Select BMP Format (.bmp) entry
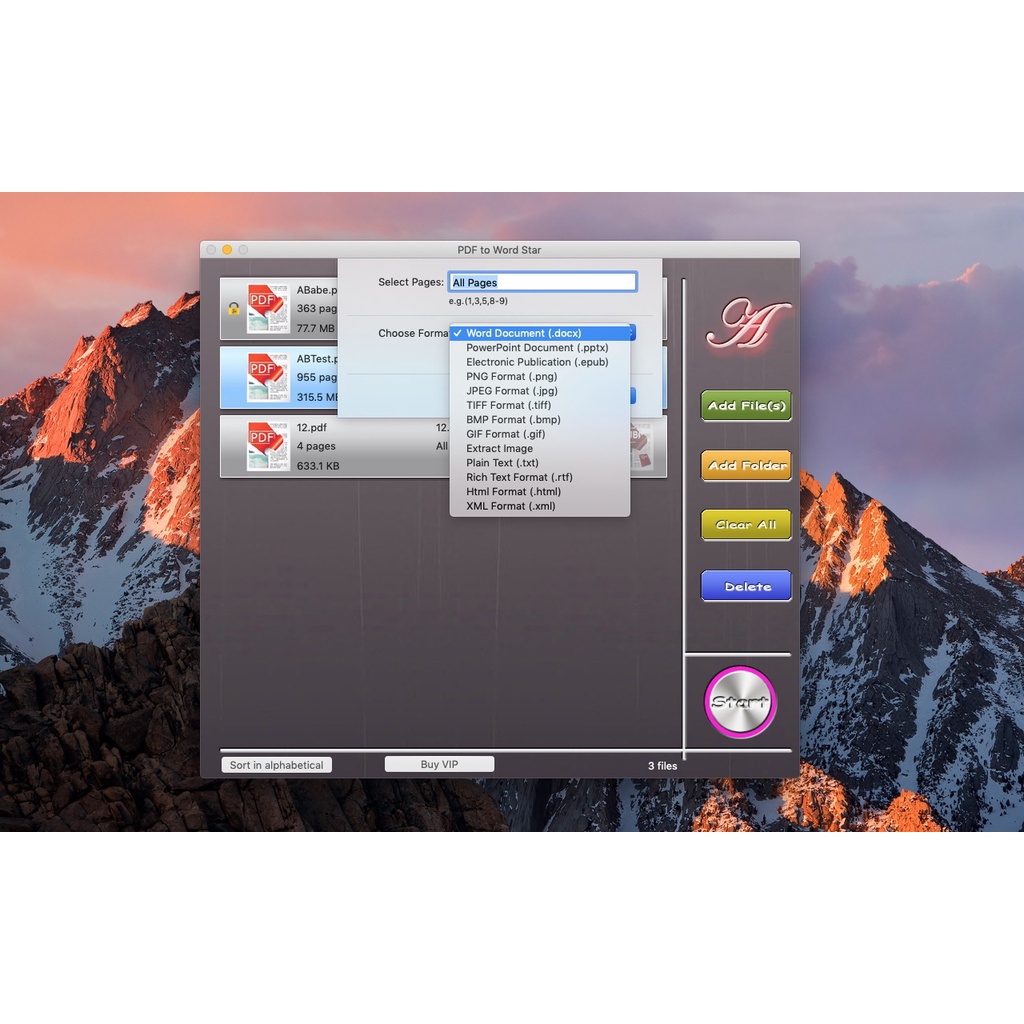The image size is (1024, 1024). pos(539,419)
